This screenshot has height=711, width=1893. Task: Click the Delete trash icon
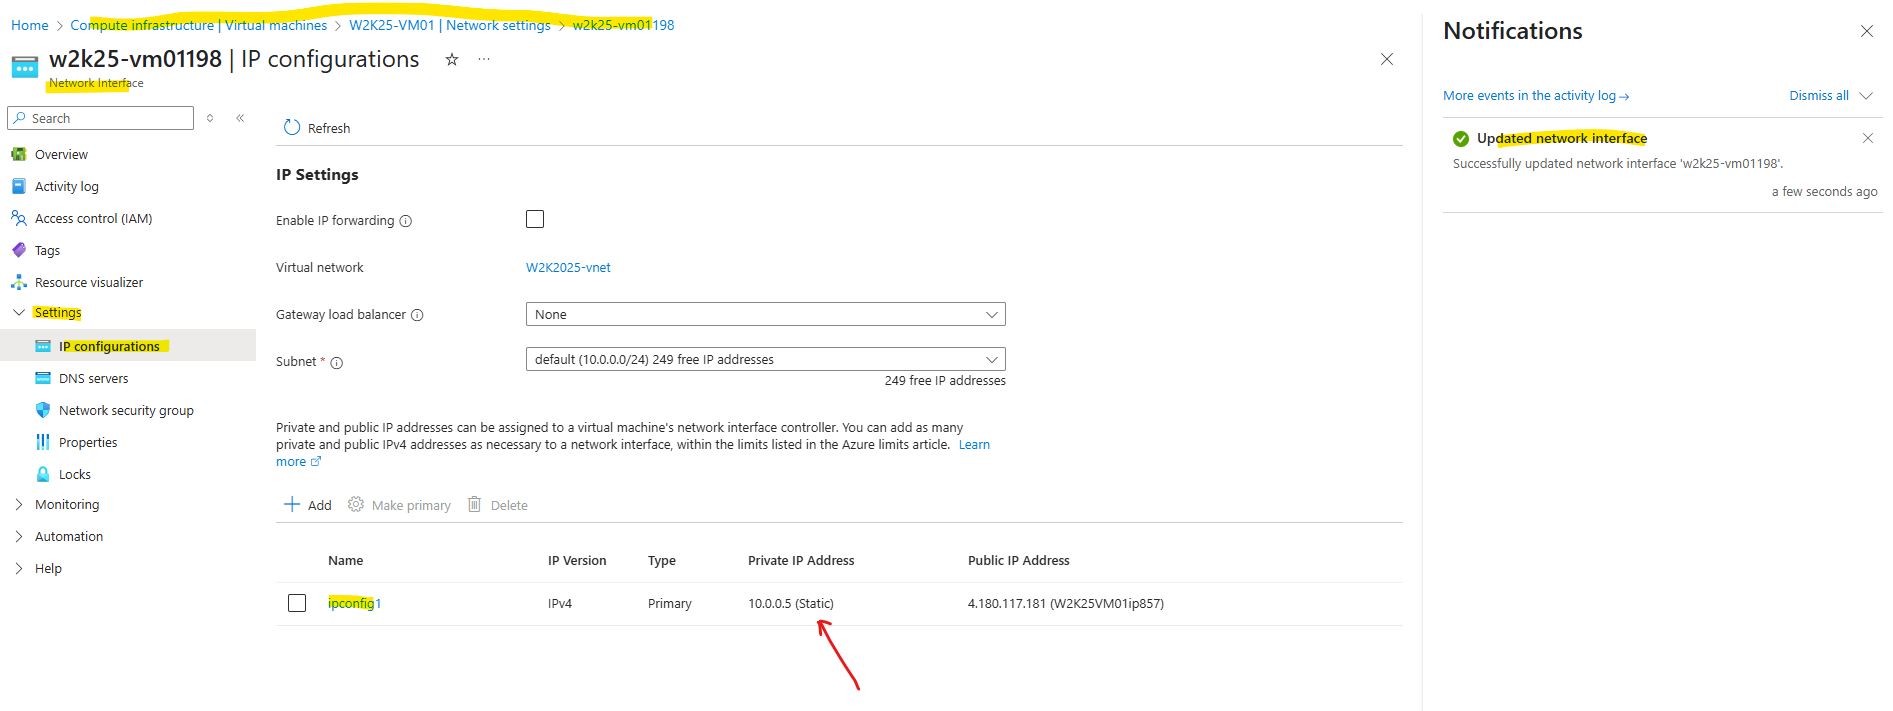475,504
